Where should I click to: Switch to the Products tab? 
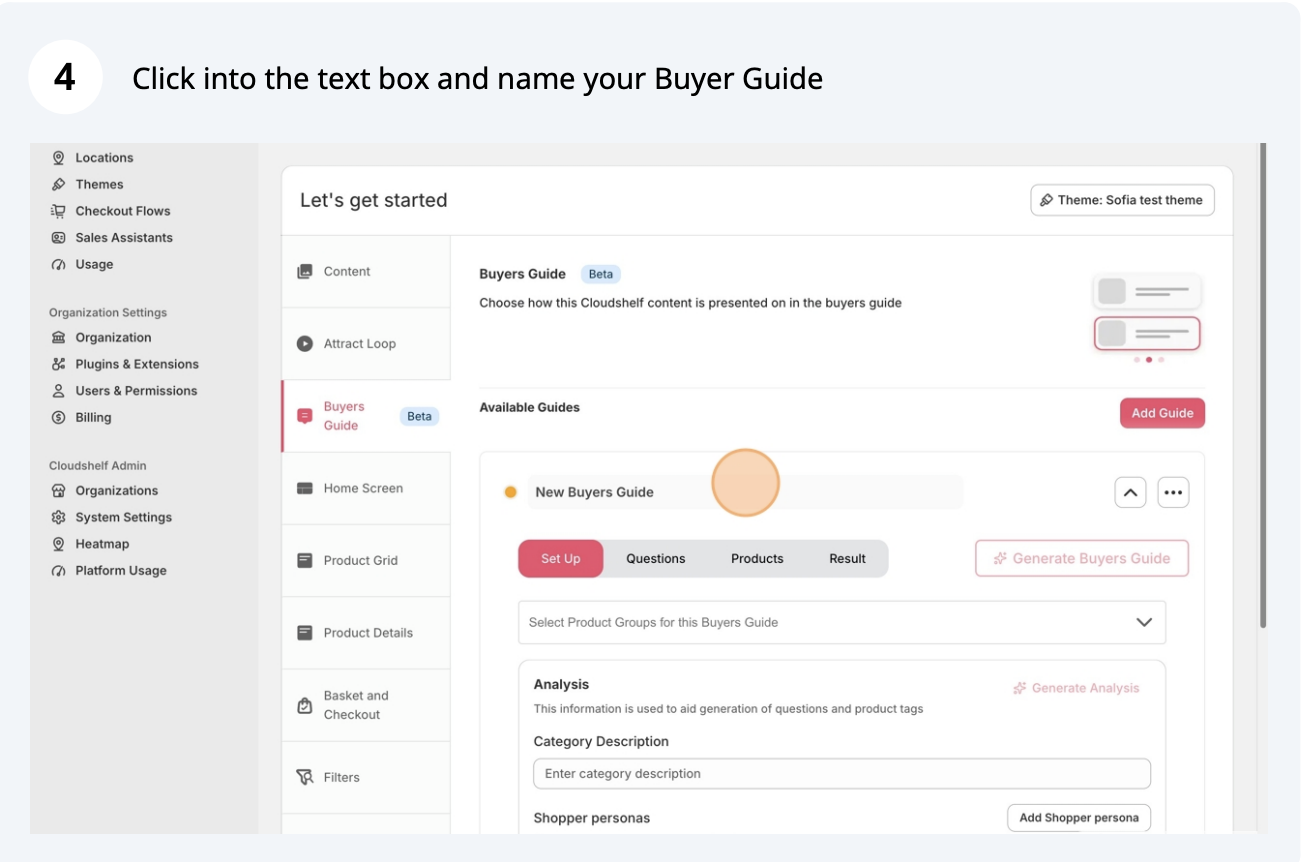tap(757, 559)
